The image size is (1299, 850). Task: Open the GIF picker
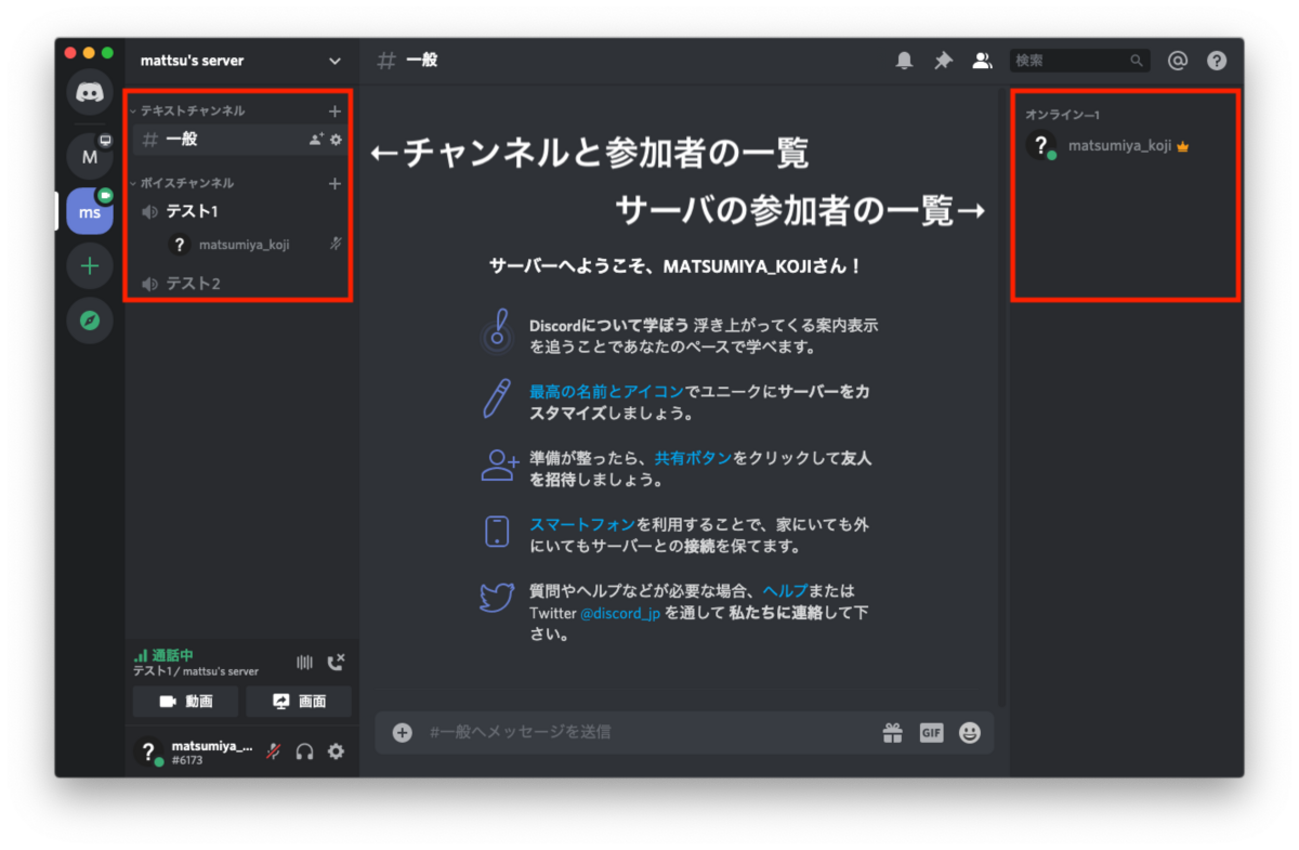click(x=931, y=733)
